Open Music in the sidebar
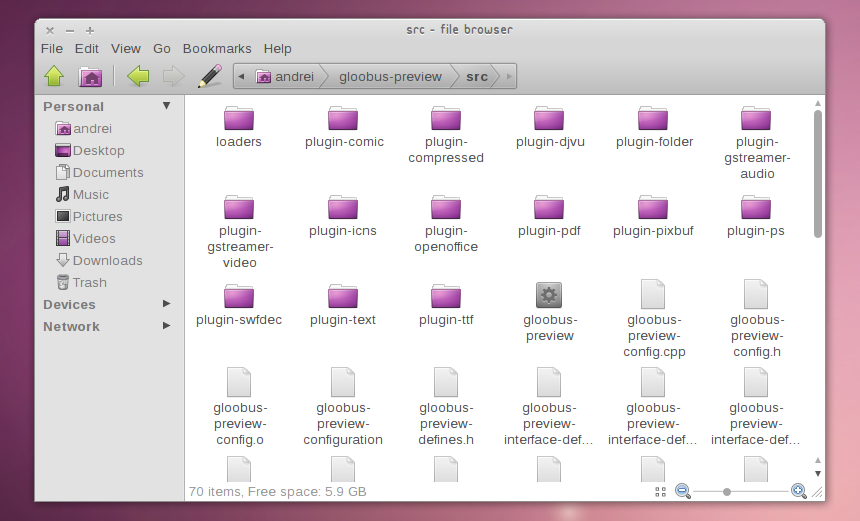 pos(82,194)
